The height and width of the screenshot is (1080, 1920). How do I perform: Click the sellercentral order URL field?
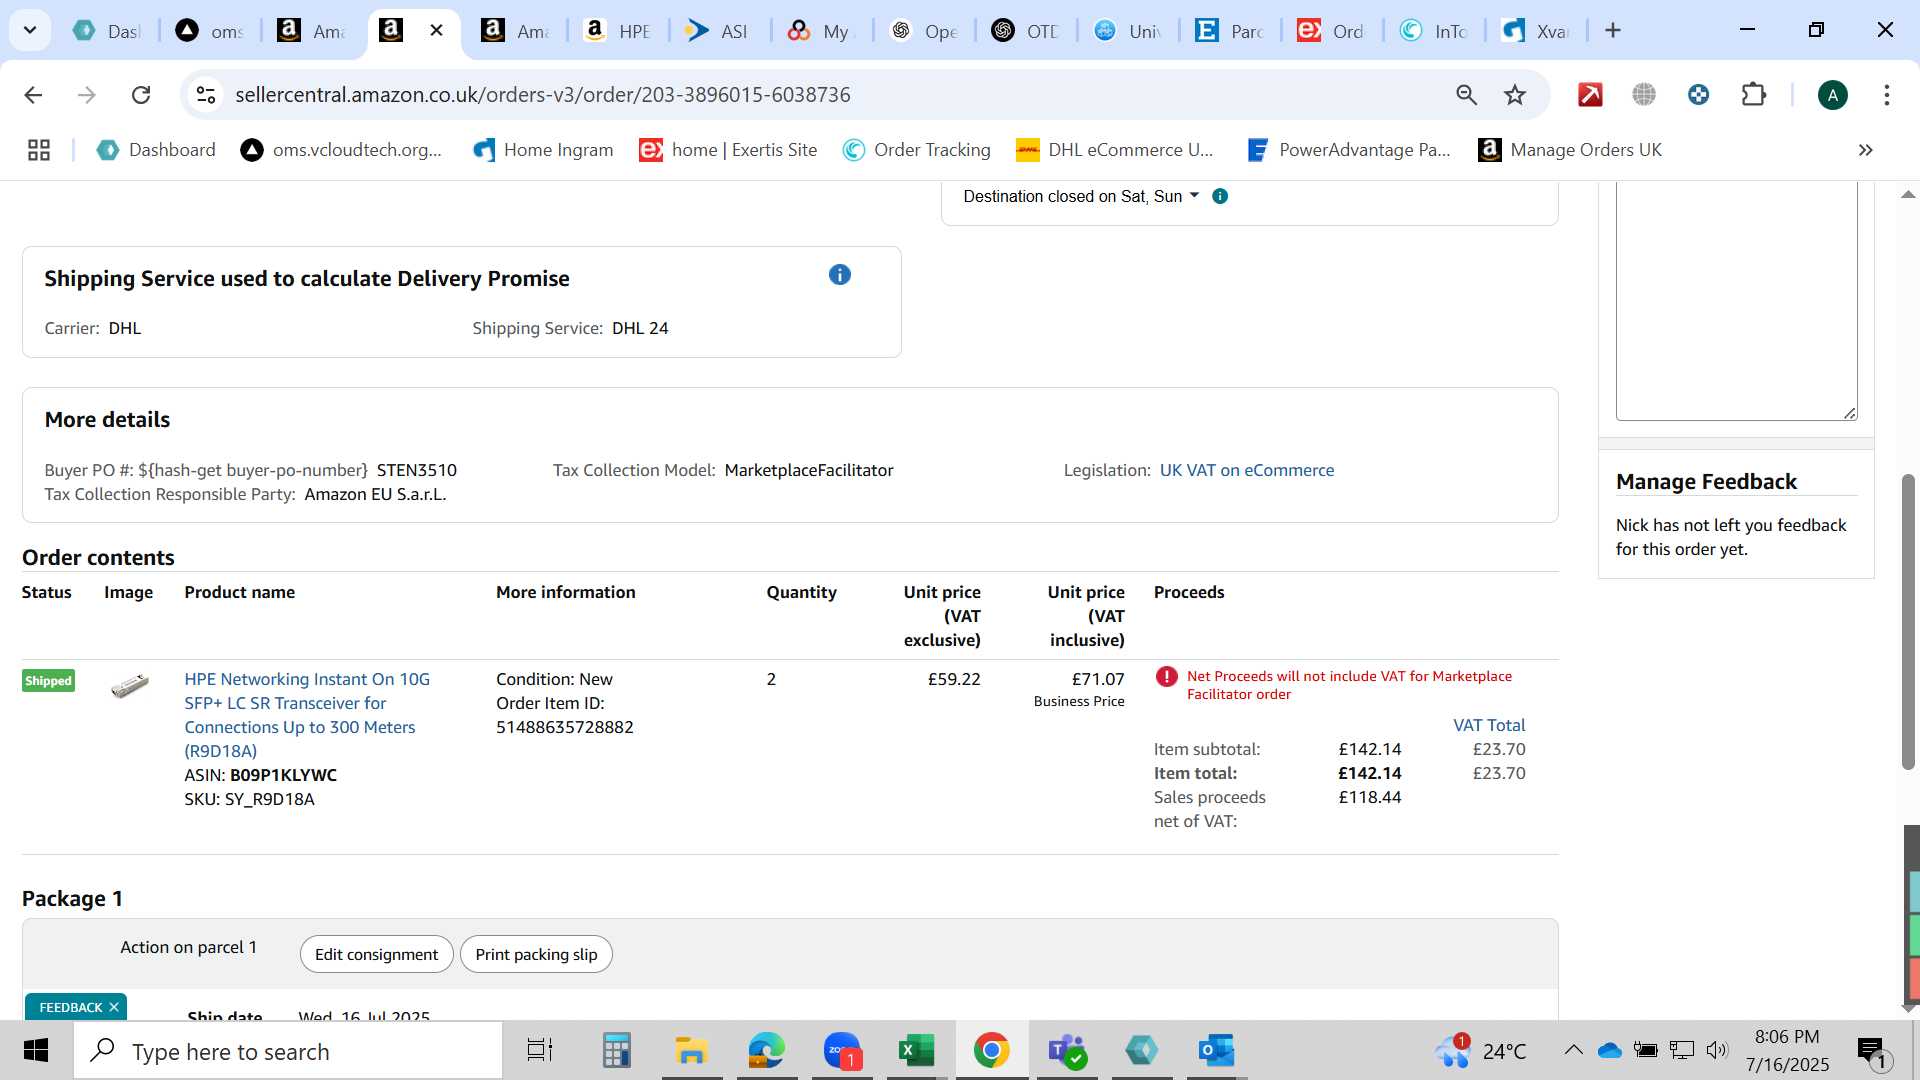[543, 95]
